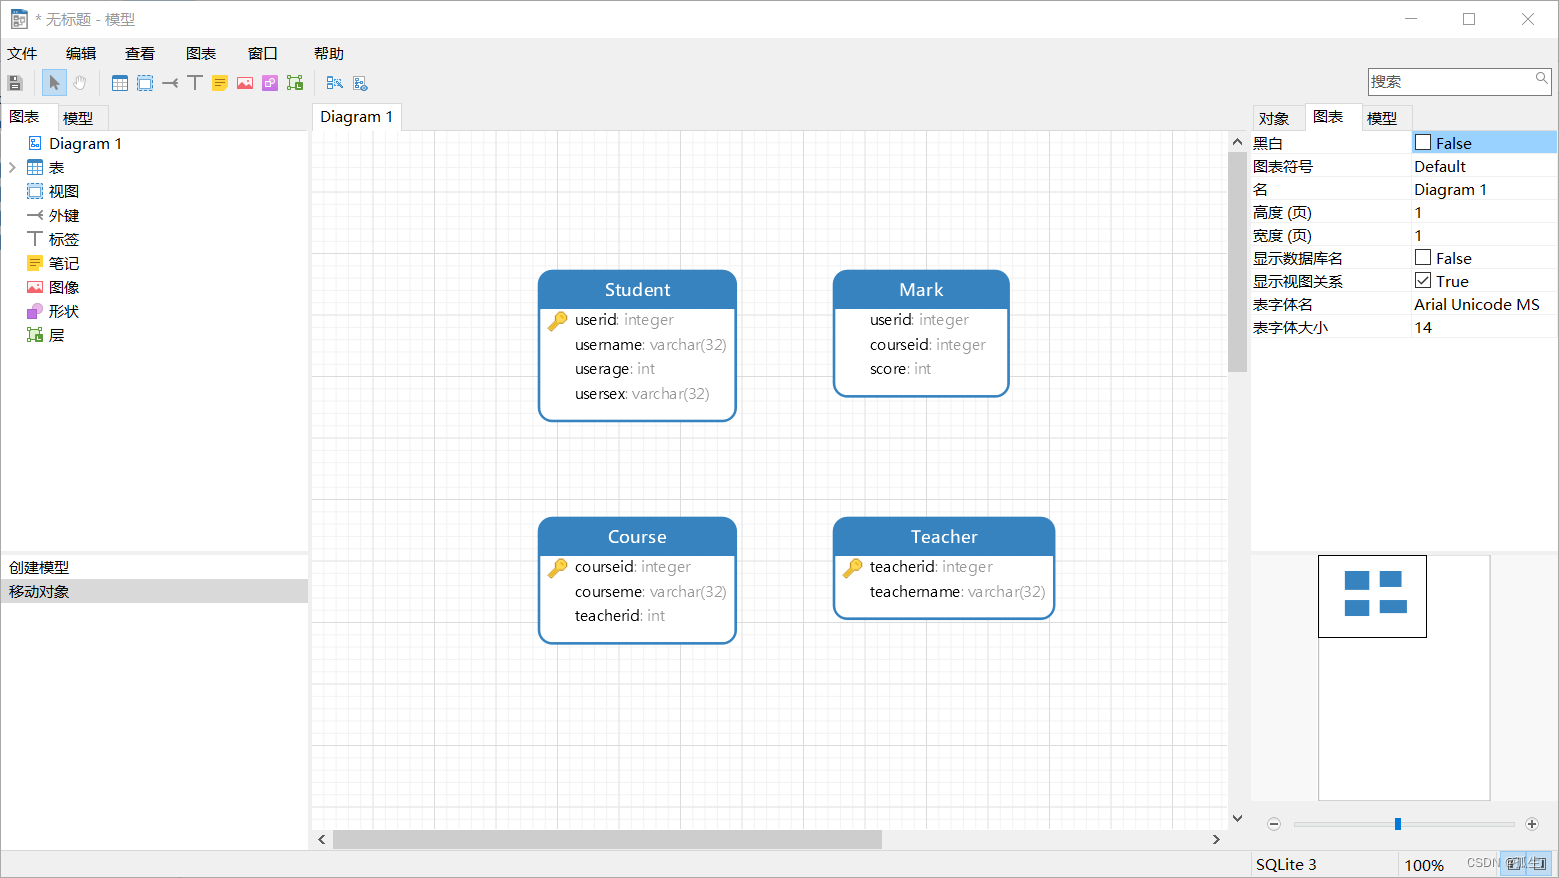Click the 表字体名 value Arial Unicode MS
The image size is (1559, 878).
click(x=1484, y=304)
